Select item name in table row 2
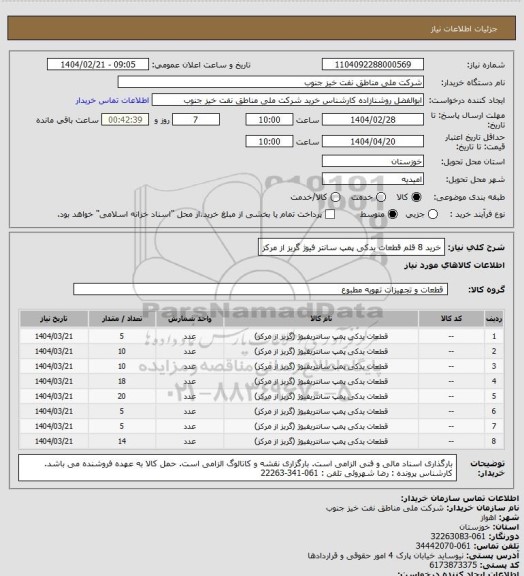 tap(321, 352)
